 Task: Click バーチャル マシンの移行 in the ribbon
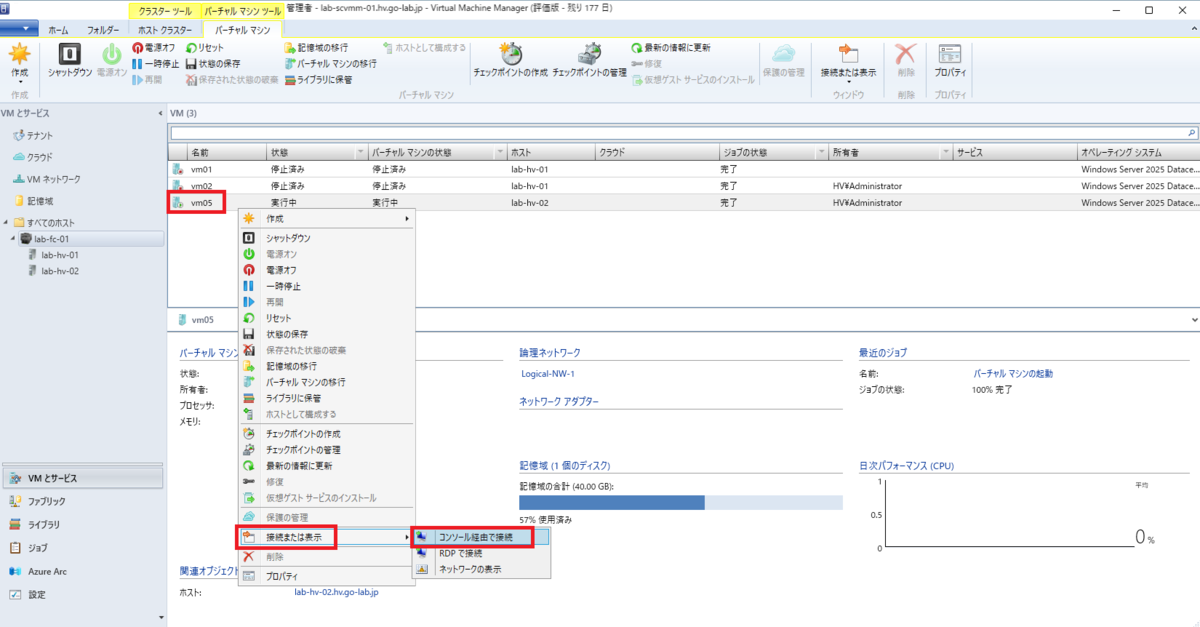[330, 63]
